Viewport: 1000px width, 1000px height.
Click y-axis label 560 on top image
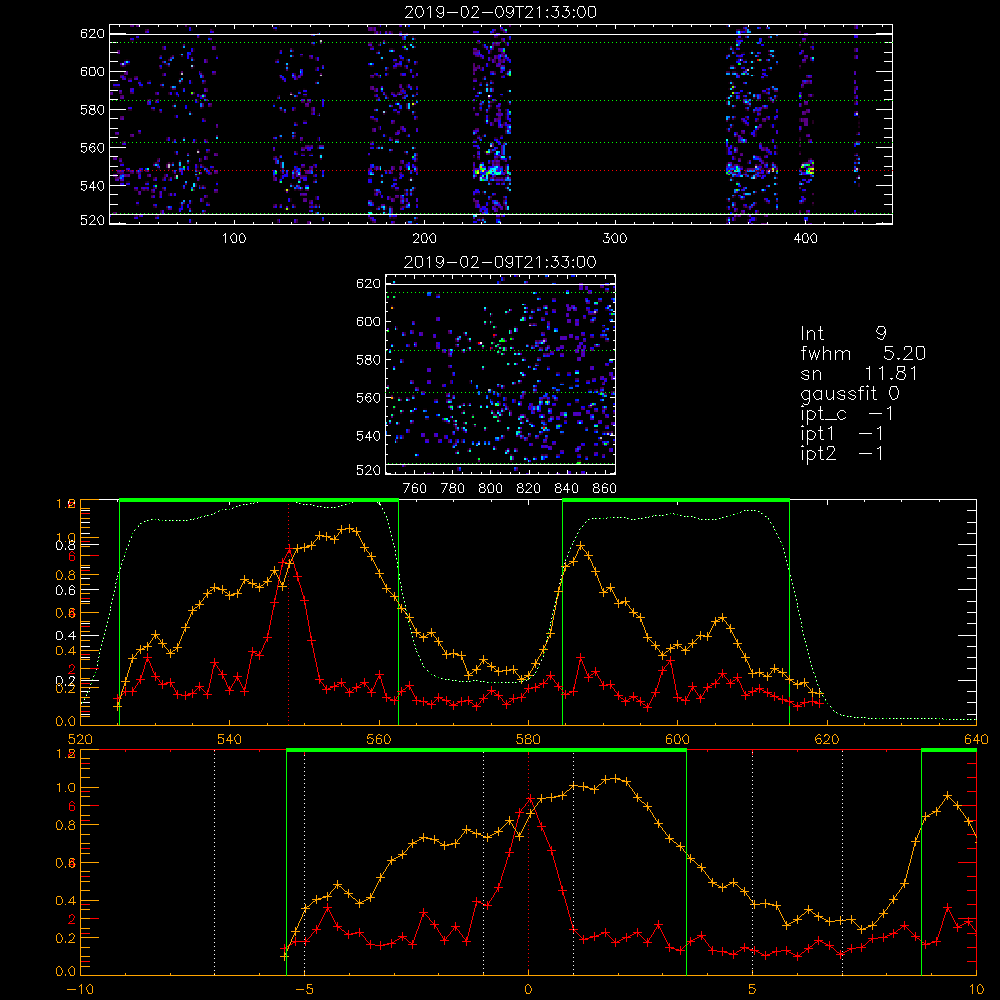(92, 147)
